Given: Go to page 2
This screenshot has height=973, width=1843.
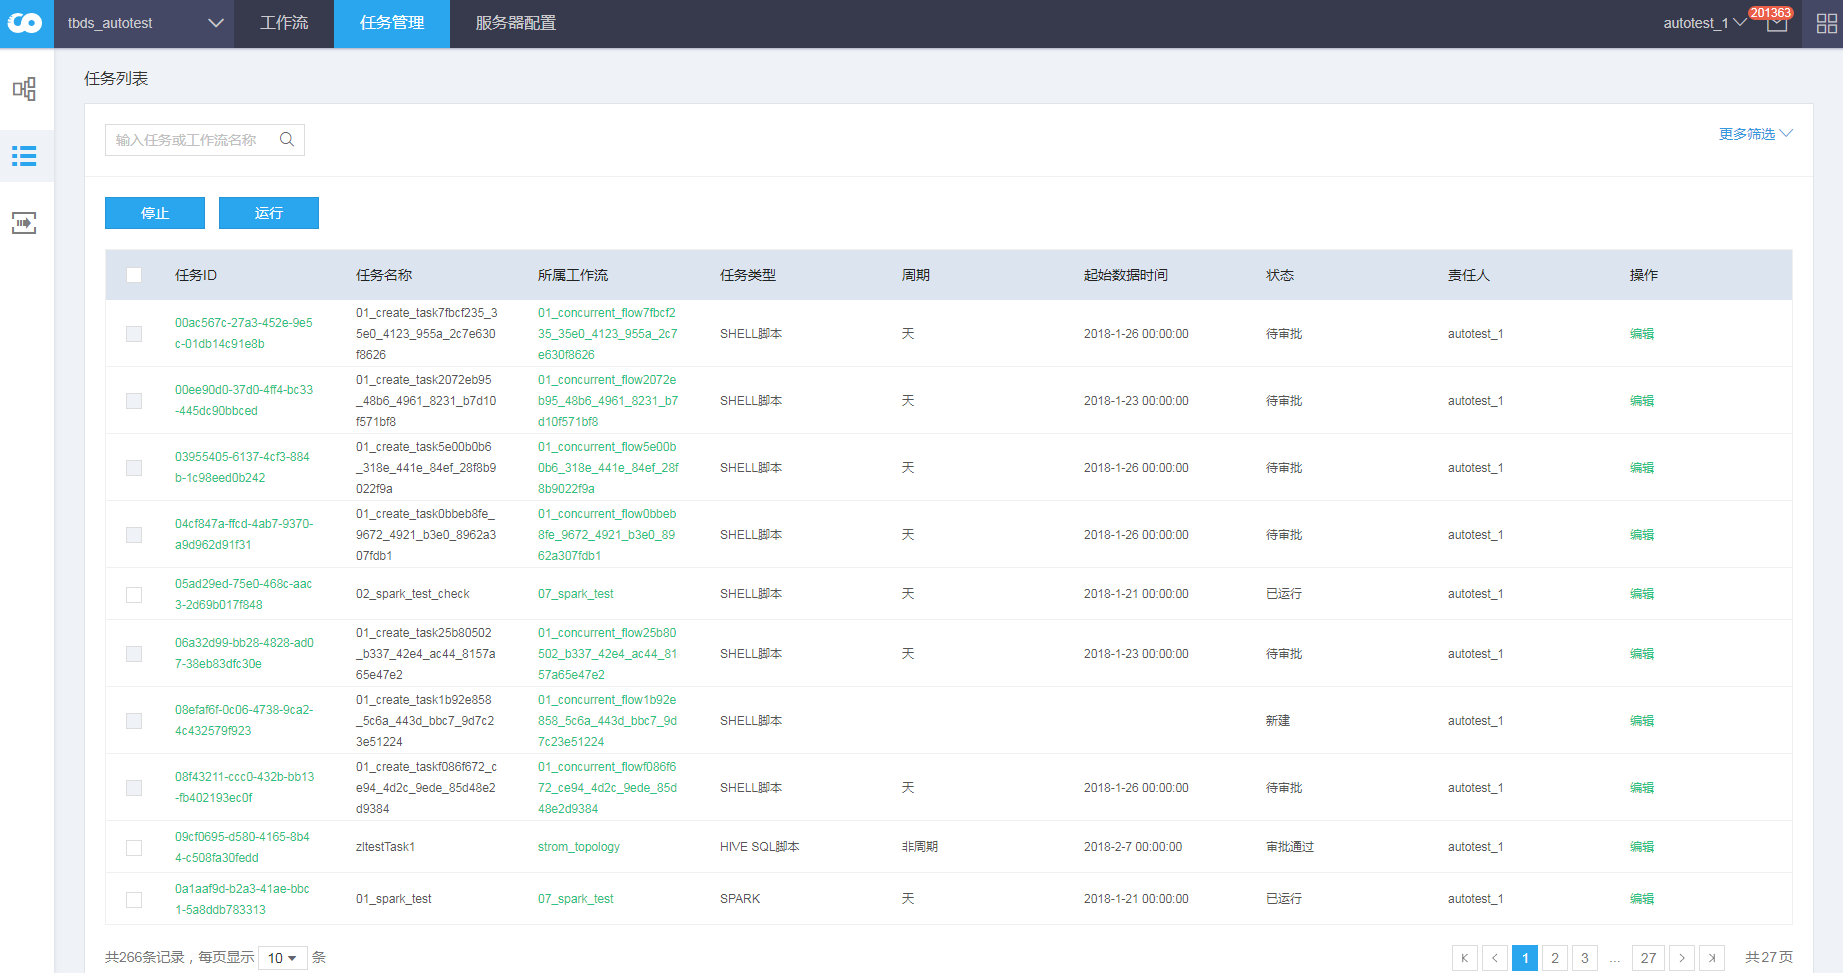Looking at the screenshot, I should pyautogui.click(x=1555, y=958).
